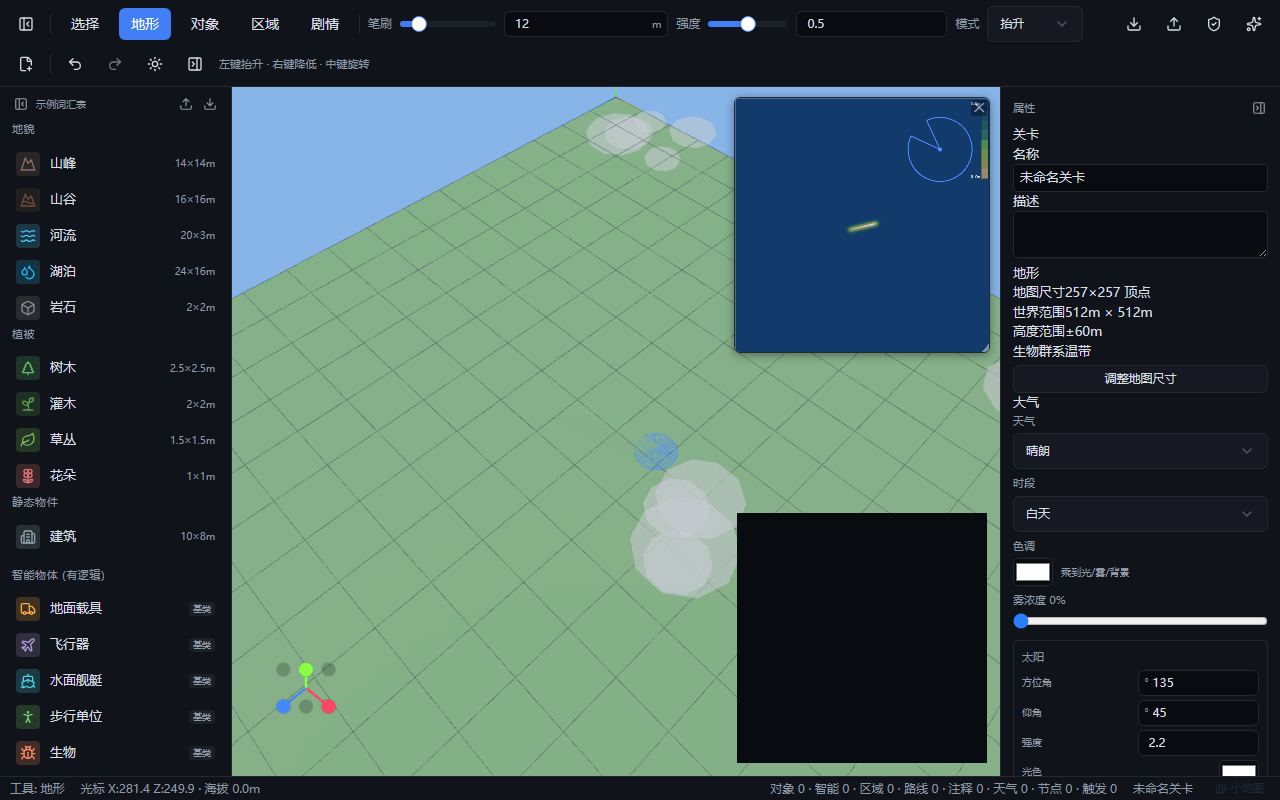Image resolution: width=1280 pixels, height=800 pixels.
Task: Click the blue axis ball of the gizmo
Action: click(283, 706)
